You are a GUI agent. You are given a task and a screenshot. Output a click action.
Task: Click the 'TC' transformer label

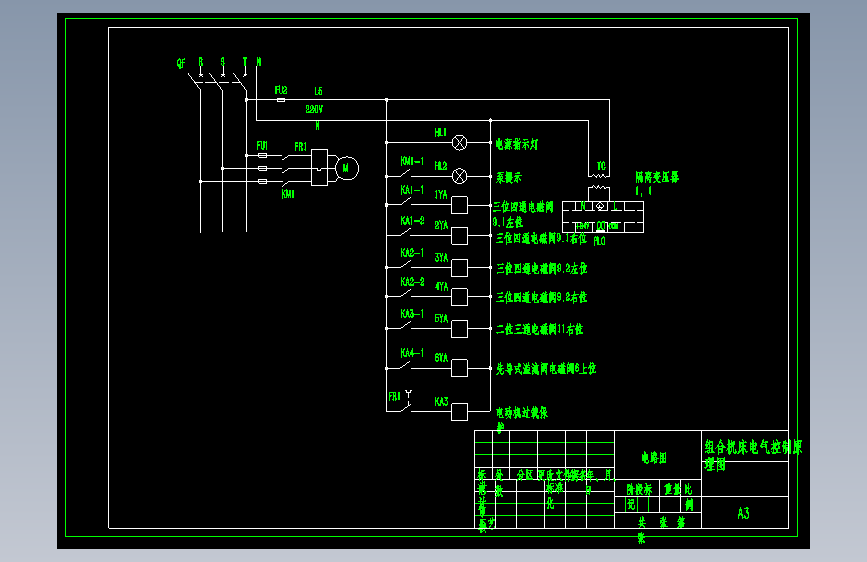tap(601, 166)
